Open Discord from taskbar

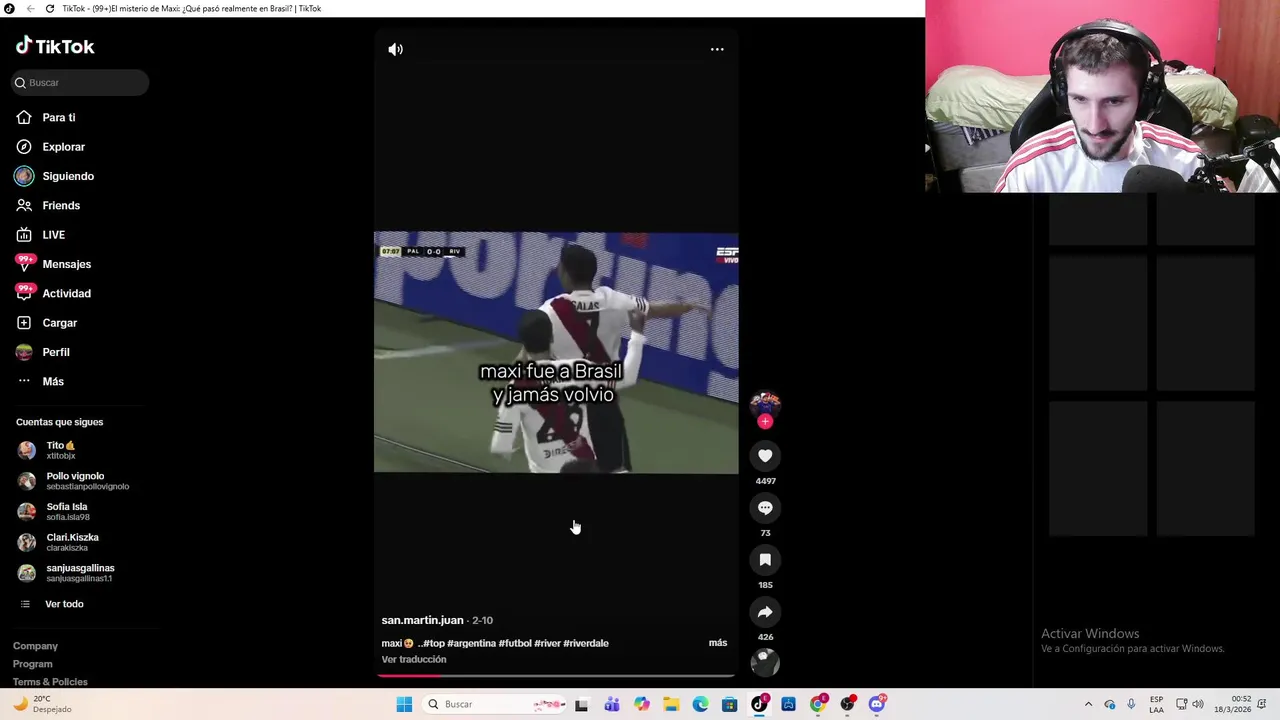click(877, 704)
